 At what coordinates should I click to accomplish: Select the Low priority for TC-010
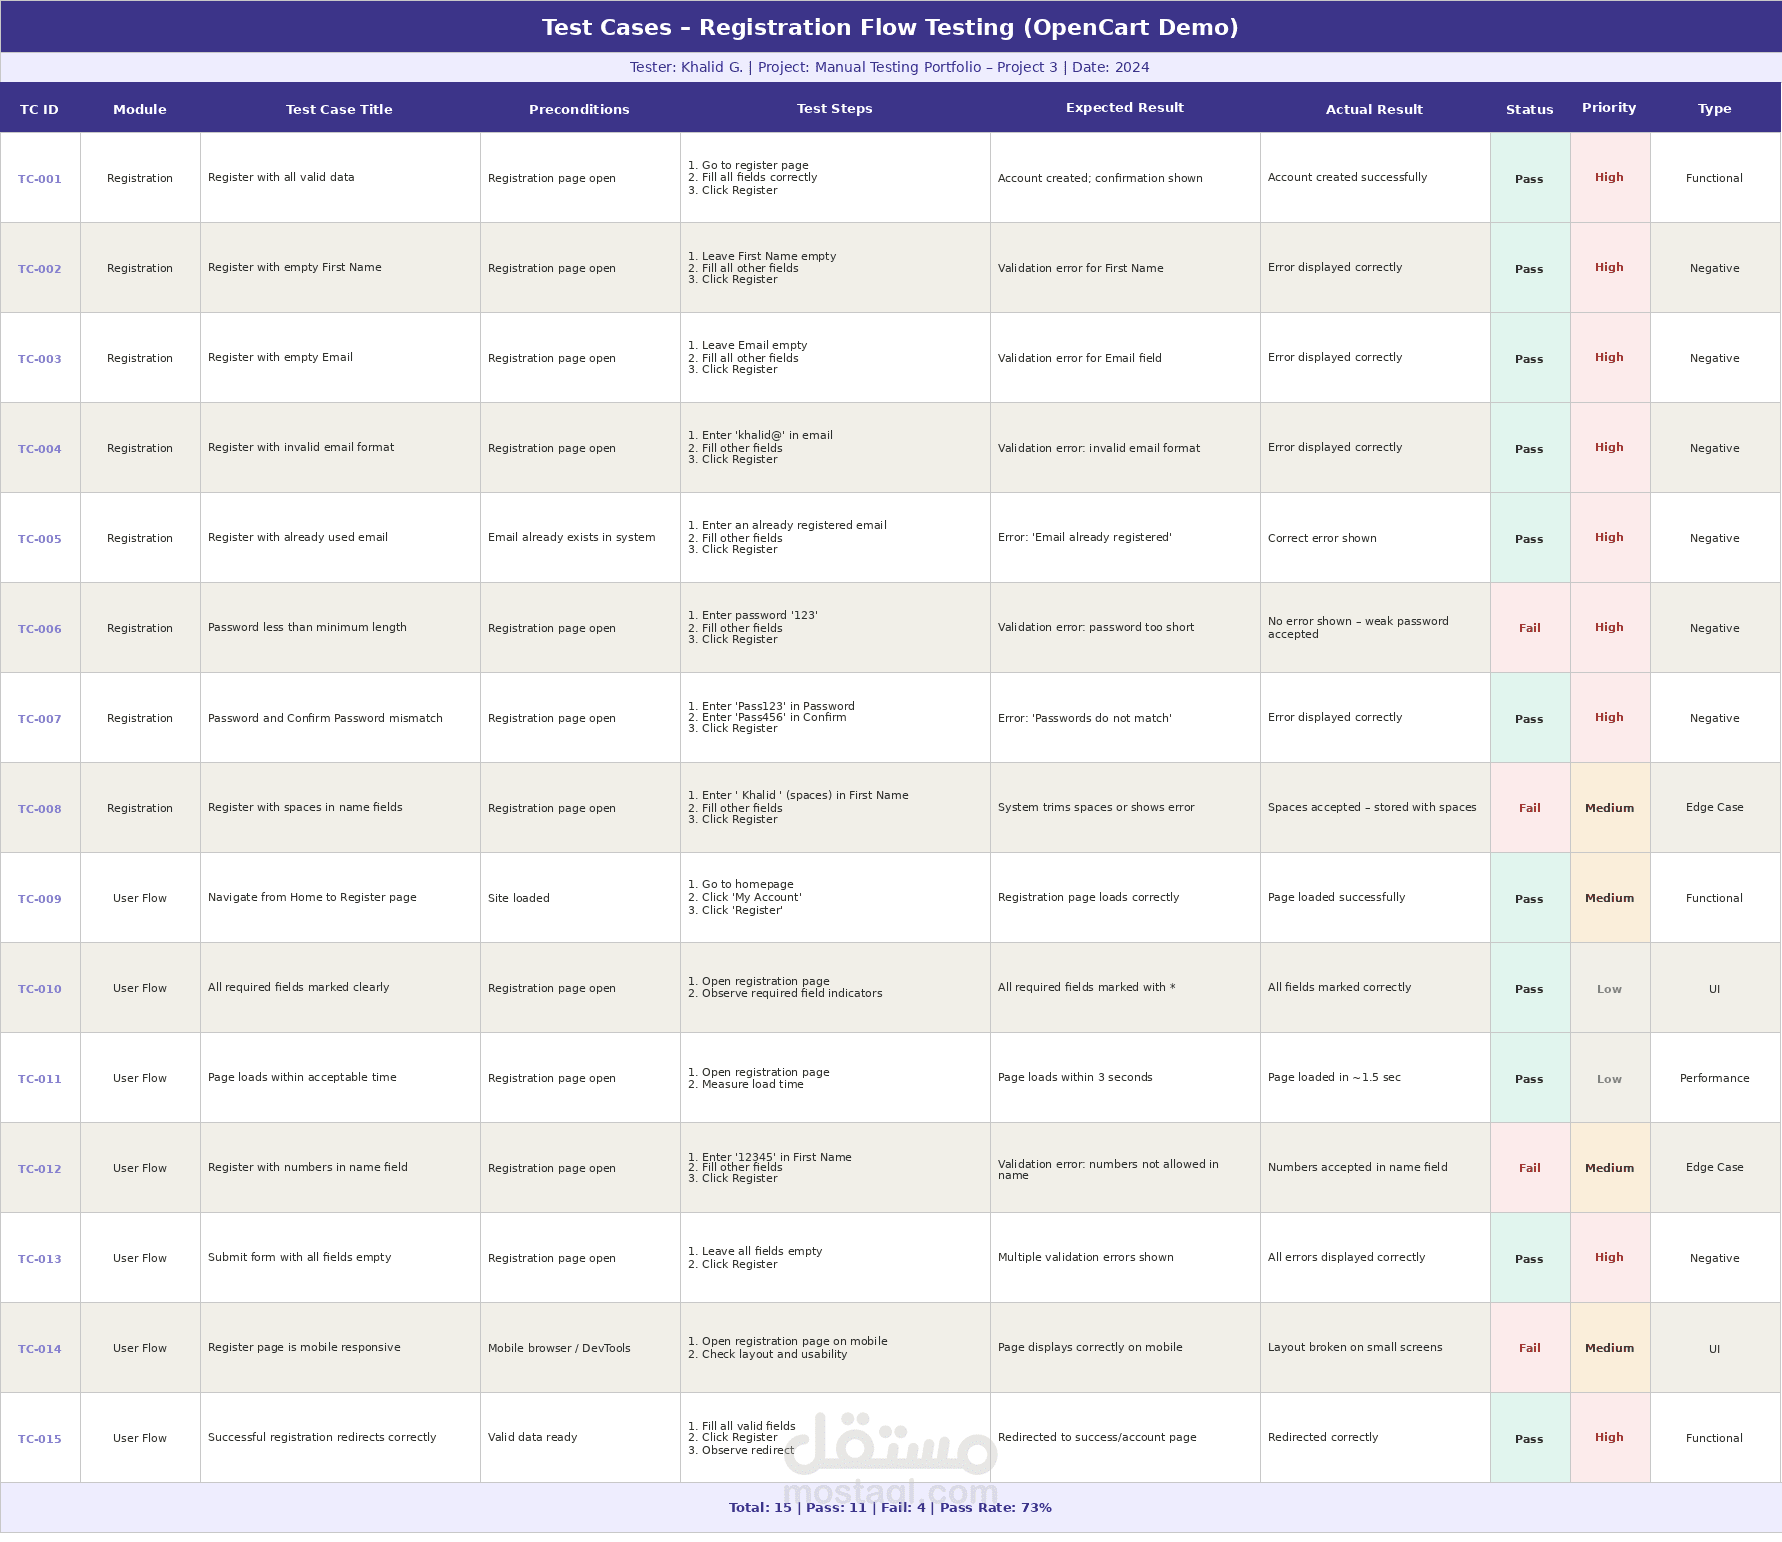(1609, 989)
